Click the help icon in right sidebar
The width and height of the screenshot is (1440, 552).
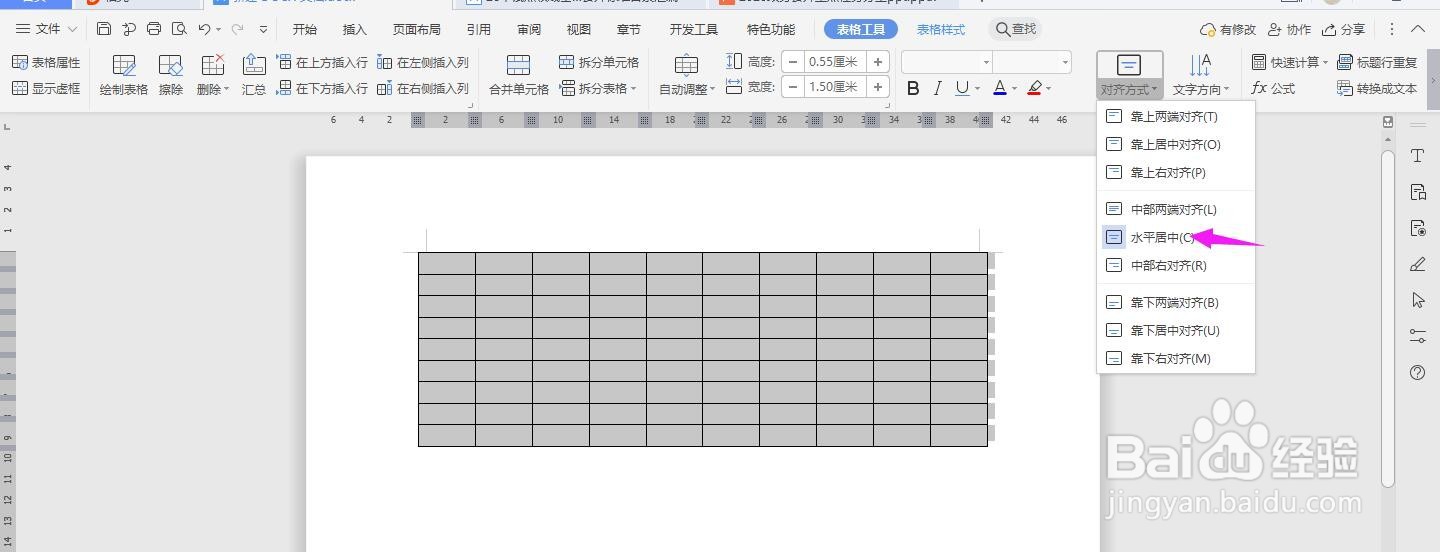pyautogui.click(x=1417, y=372)
